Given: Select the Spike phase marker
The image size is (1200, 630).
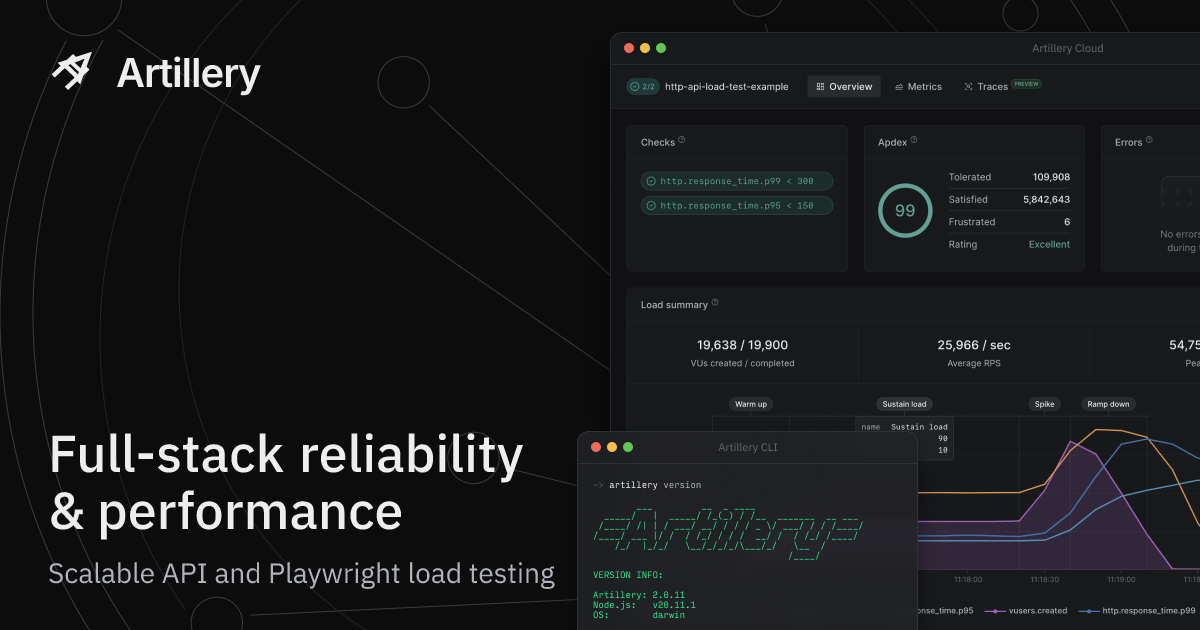Looking at the screenshot, I should [1044, 404].
